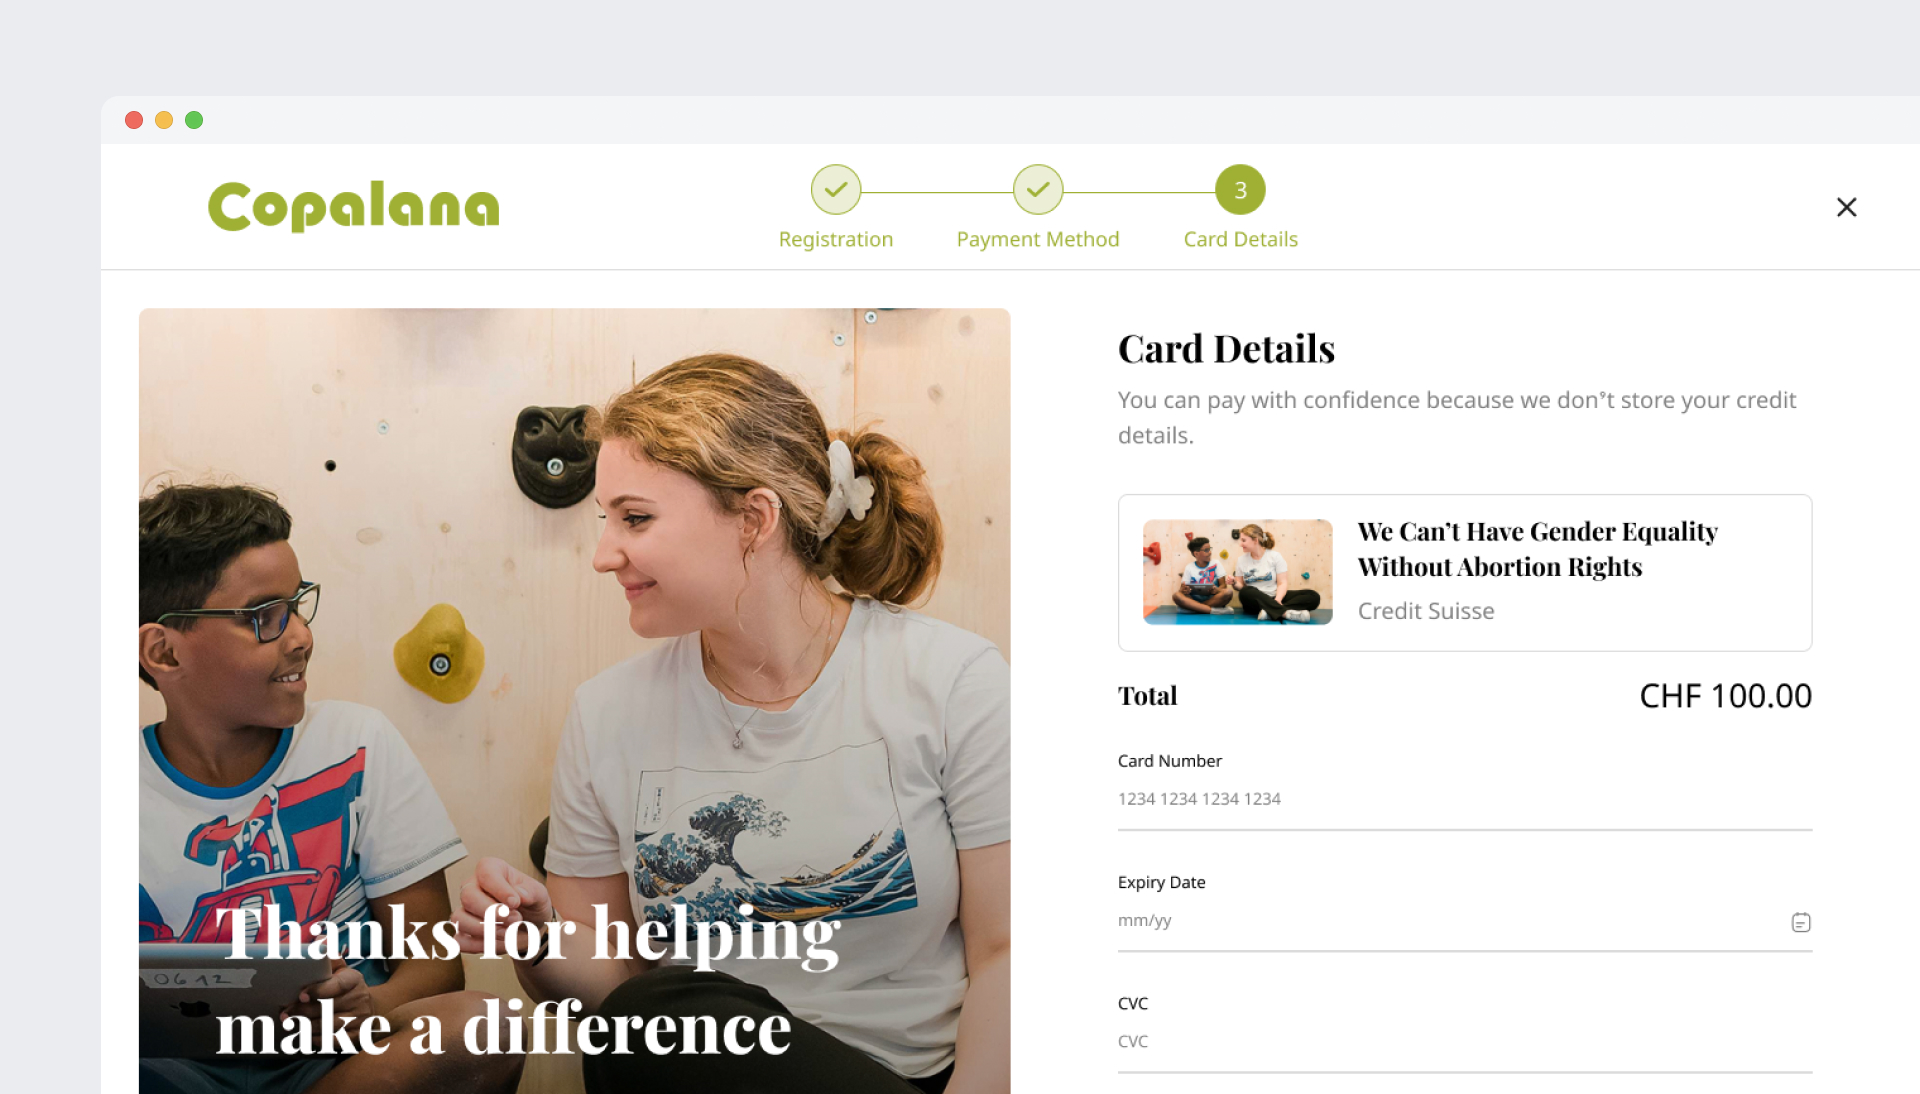Click the Payment Method step checkmark circle

pyautogui.click(x=1038, y=190)
